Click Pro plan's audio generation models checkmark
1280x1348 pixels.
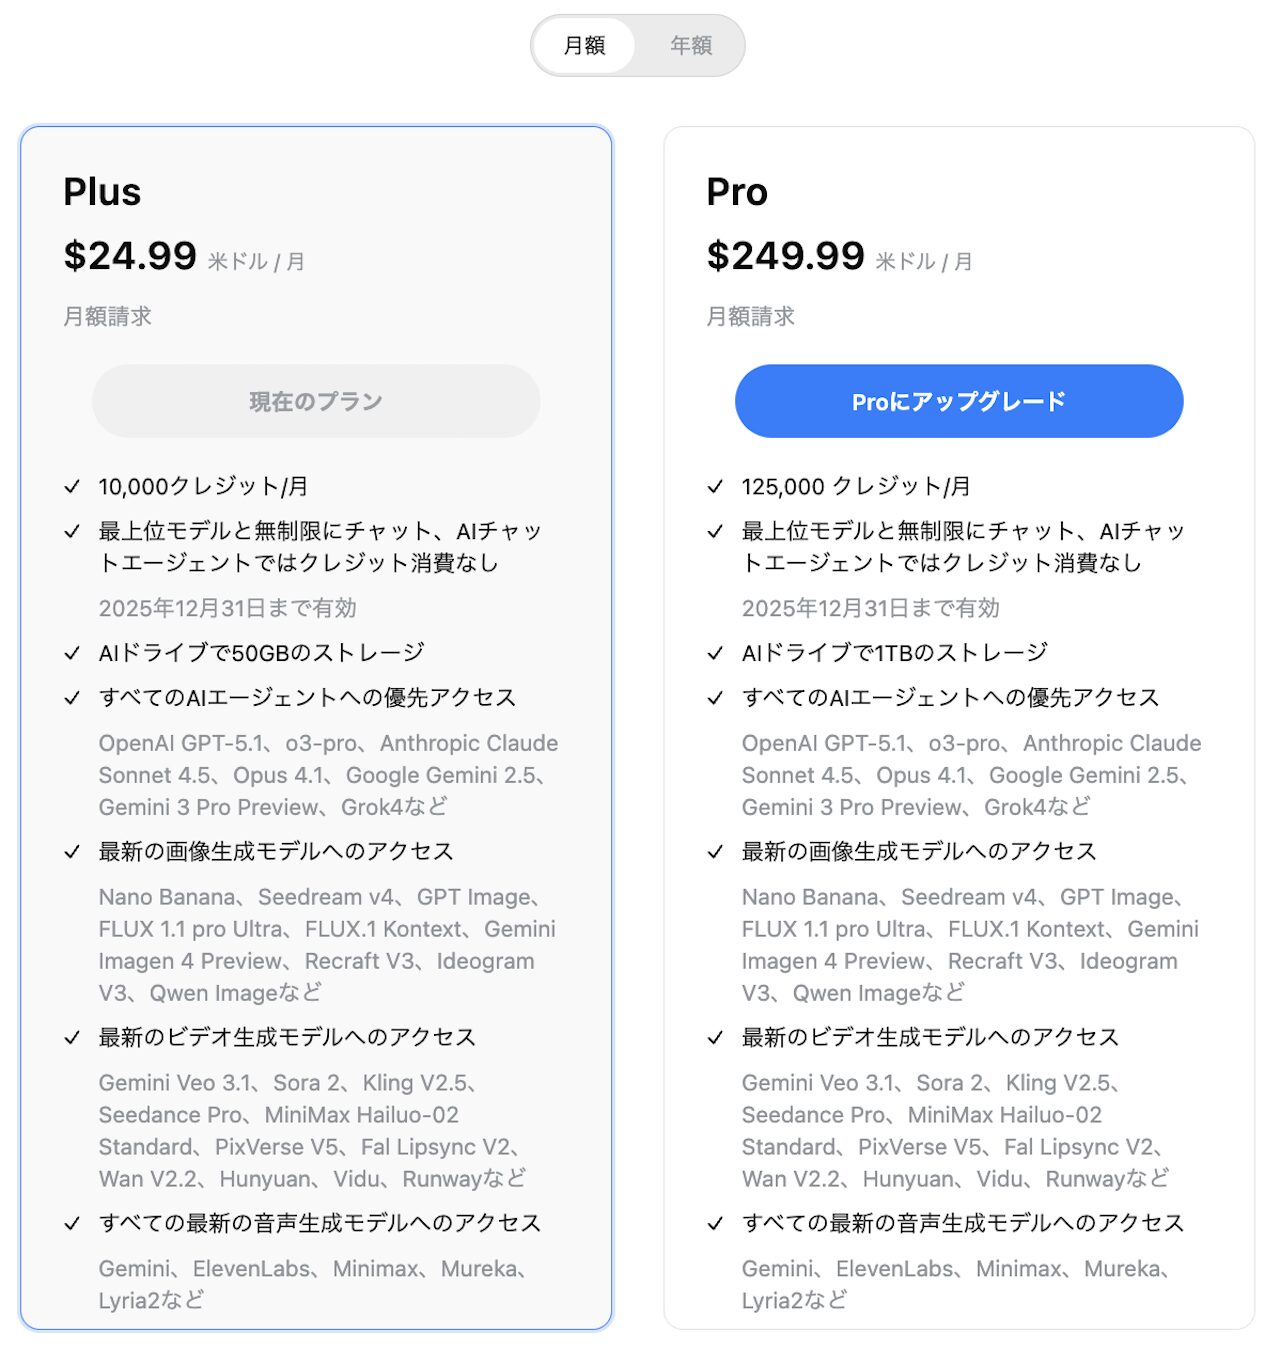pos(715,1224)
